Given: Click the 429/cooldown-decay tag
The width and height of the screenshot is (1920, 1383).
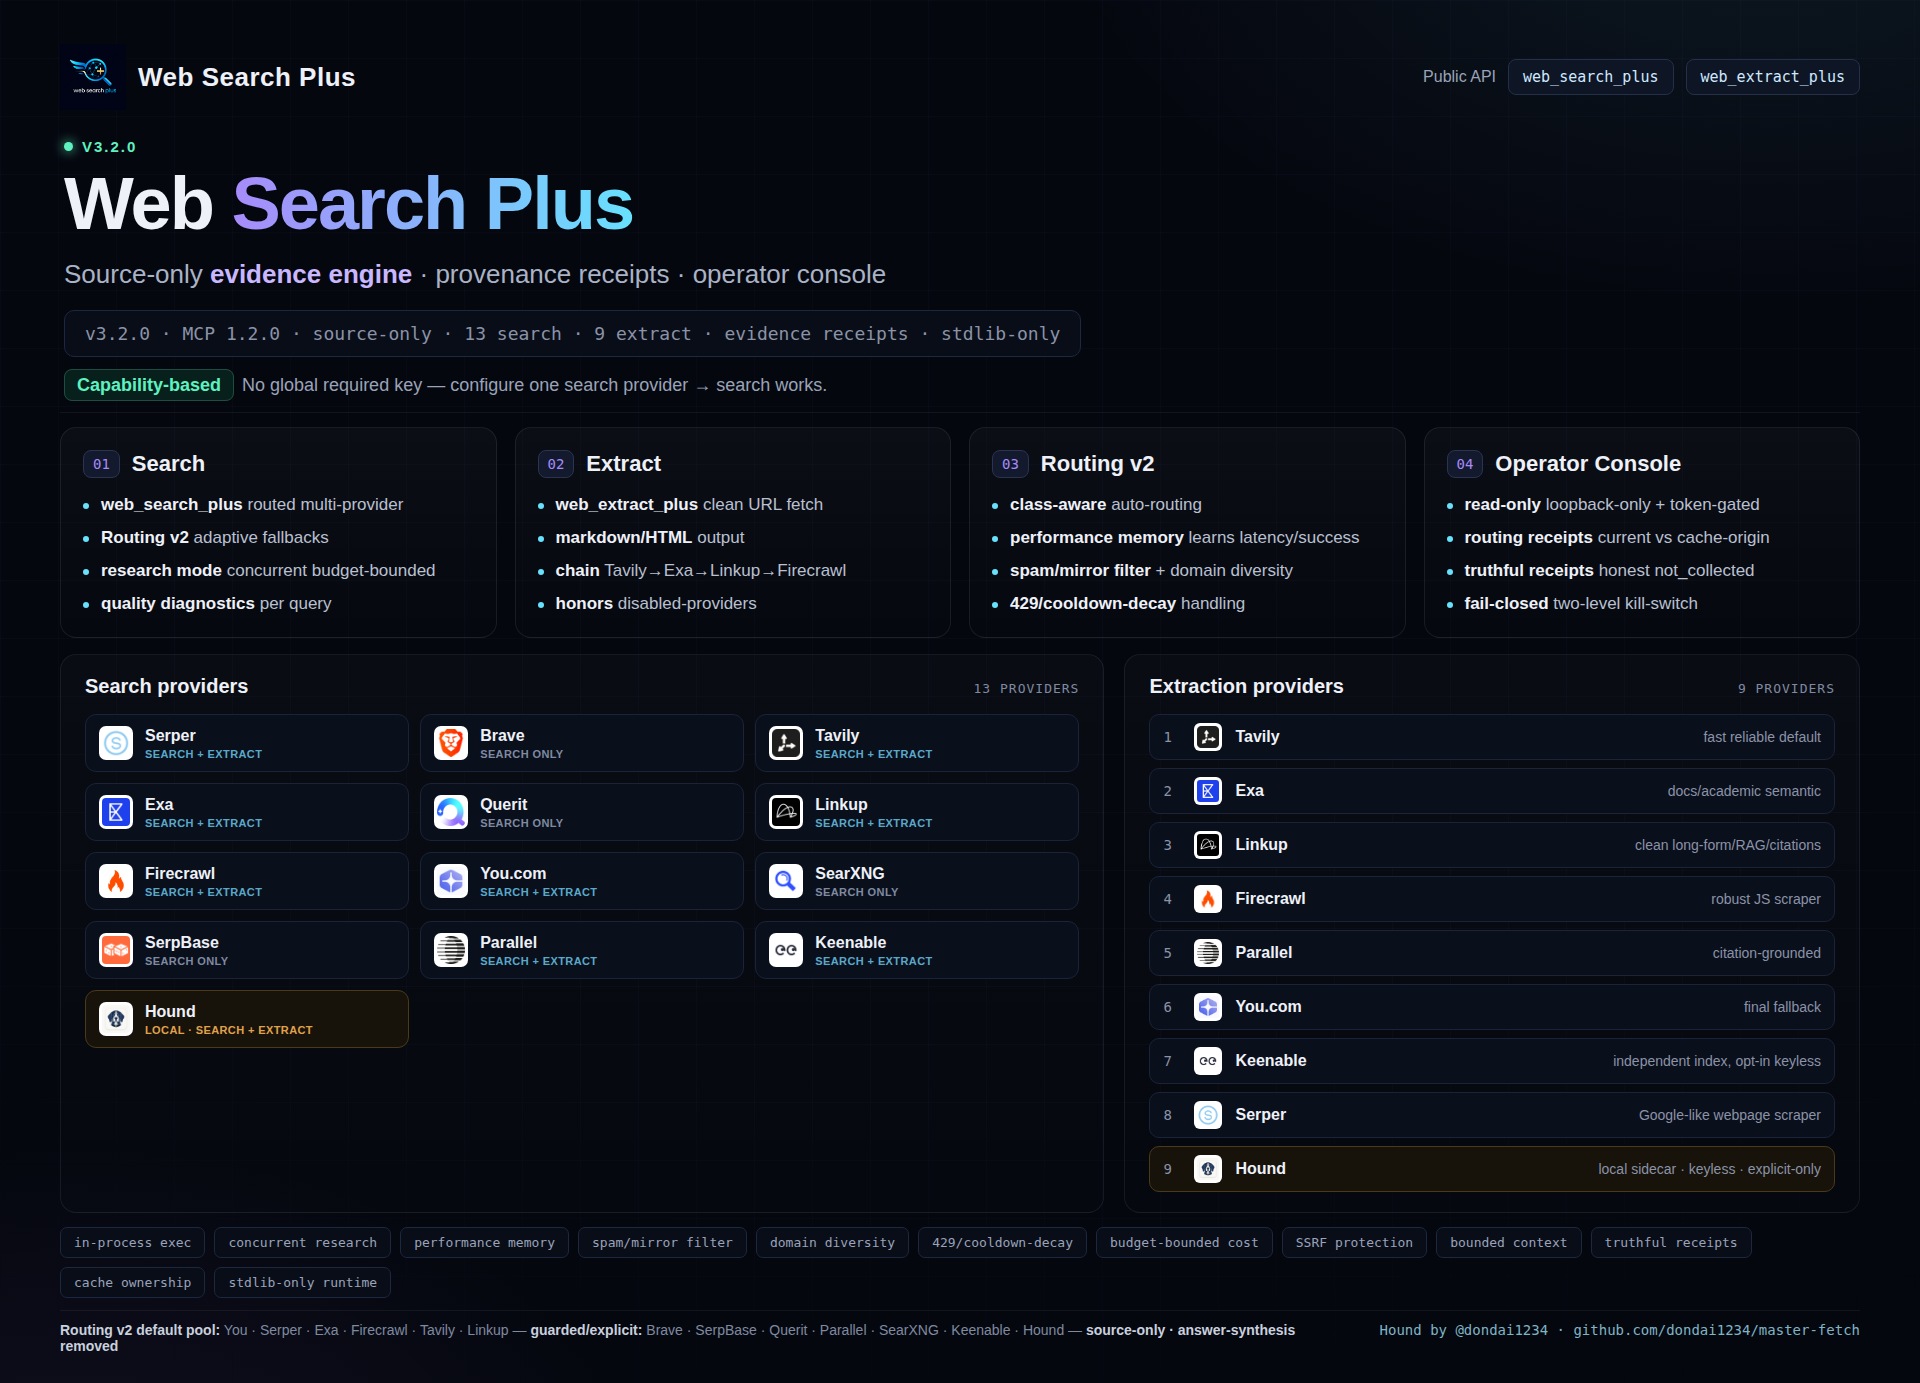Looking at the screenshot, I should coord(1002,1242).
